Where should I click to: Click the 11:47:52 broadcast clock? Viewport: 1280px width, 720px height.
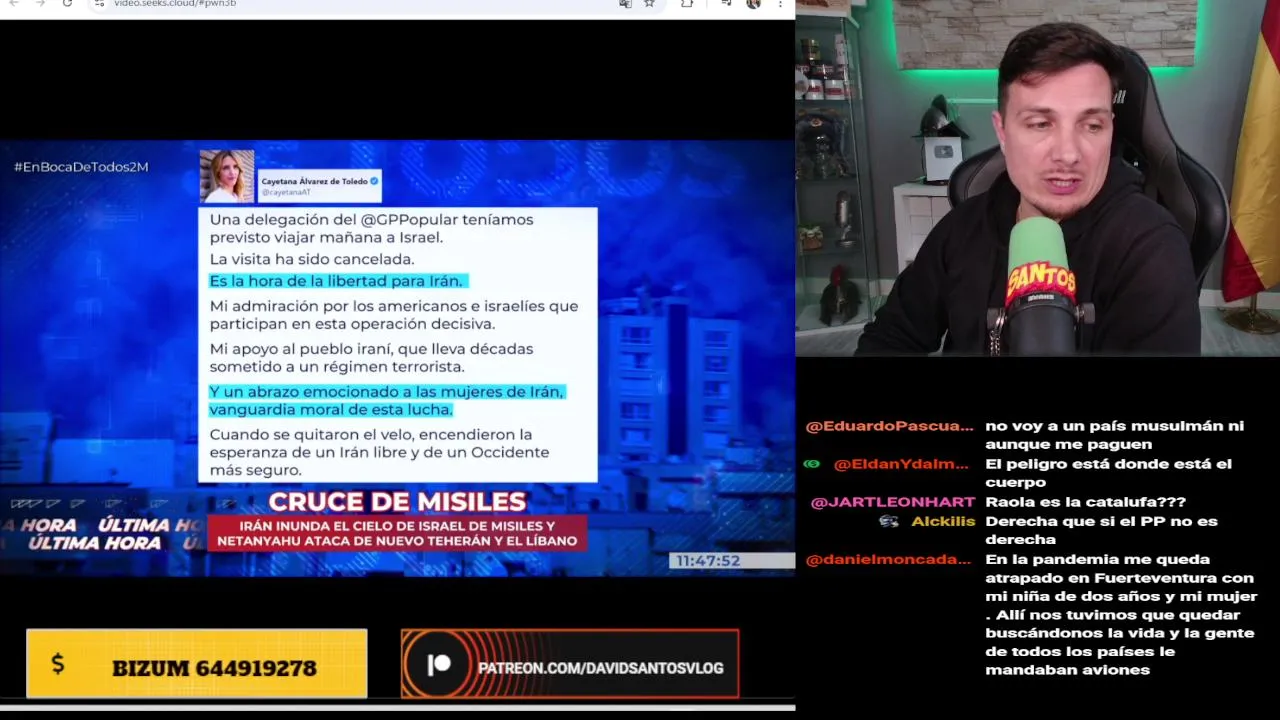pyautogui.click(x=708, y=561)
